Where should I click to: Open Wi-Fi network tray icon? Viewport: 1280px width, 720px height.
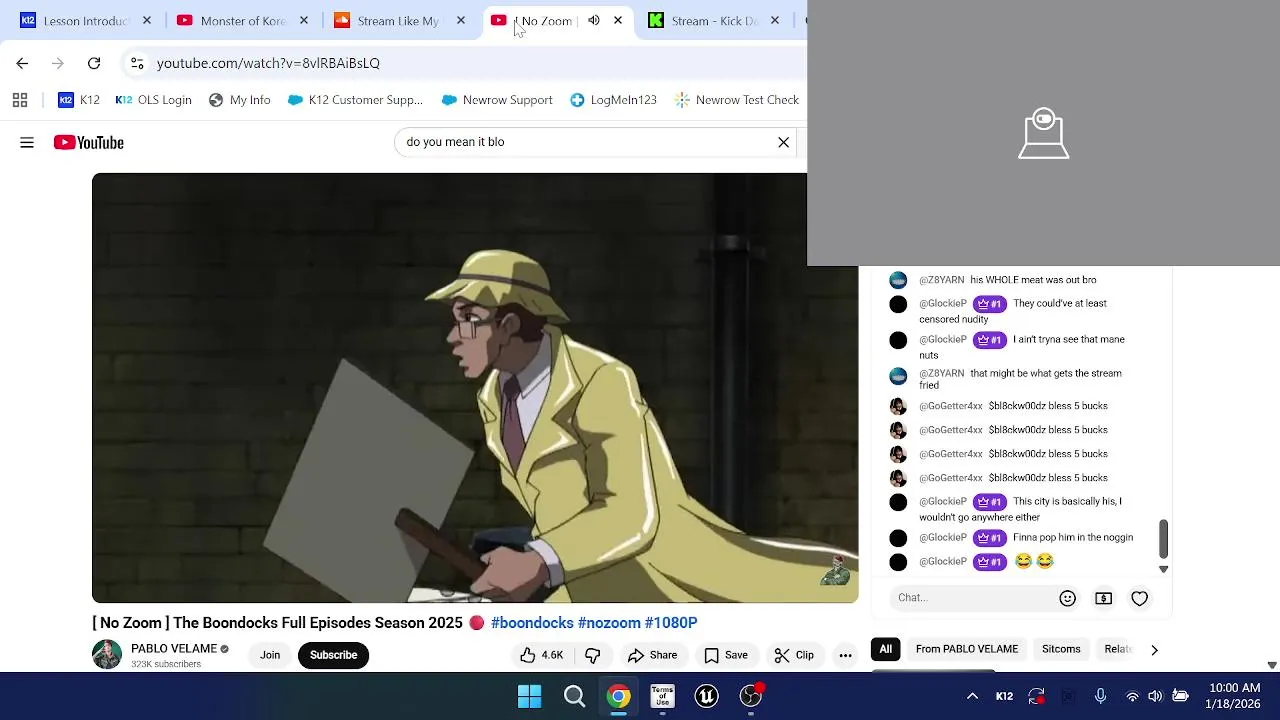(x=1132, y=696)
